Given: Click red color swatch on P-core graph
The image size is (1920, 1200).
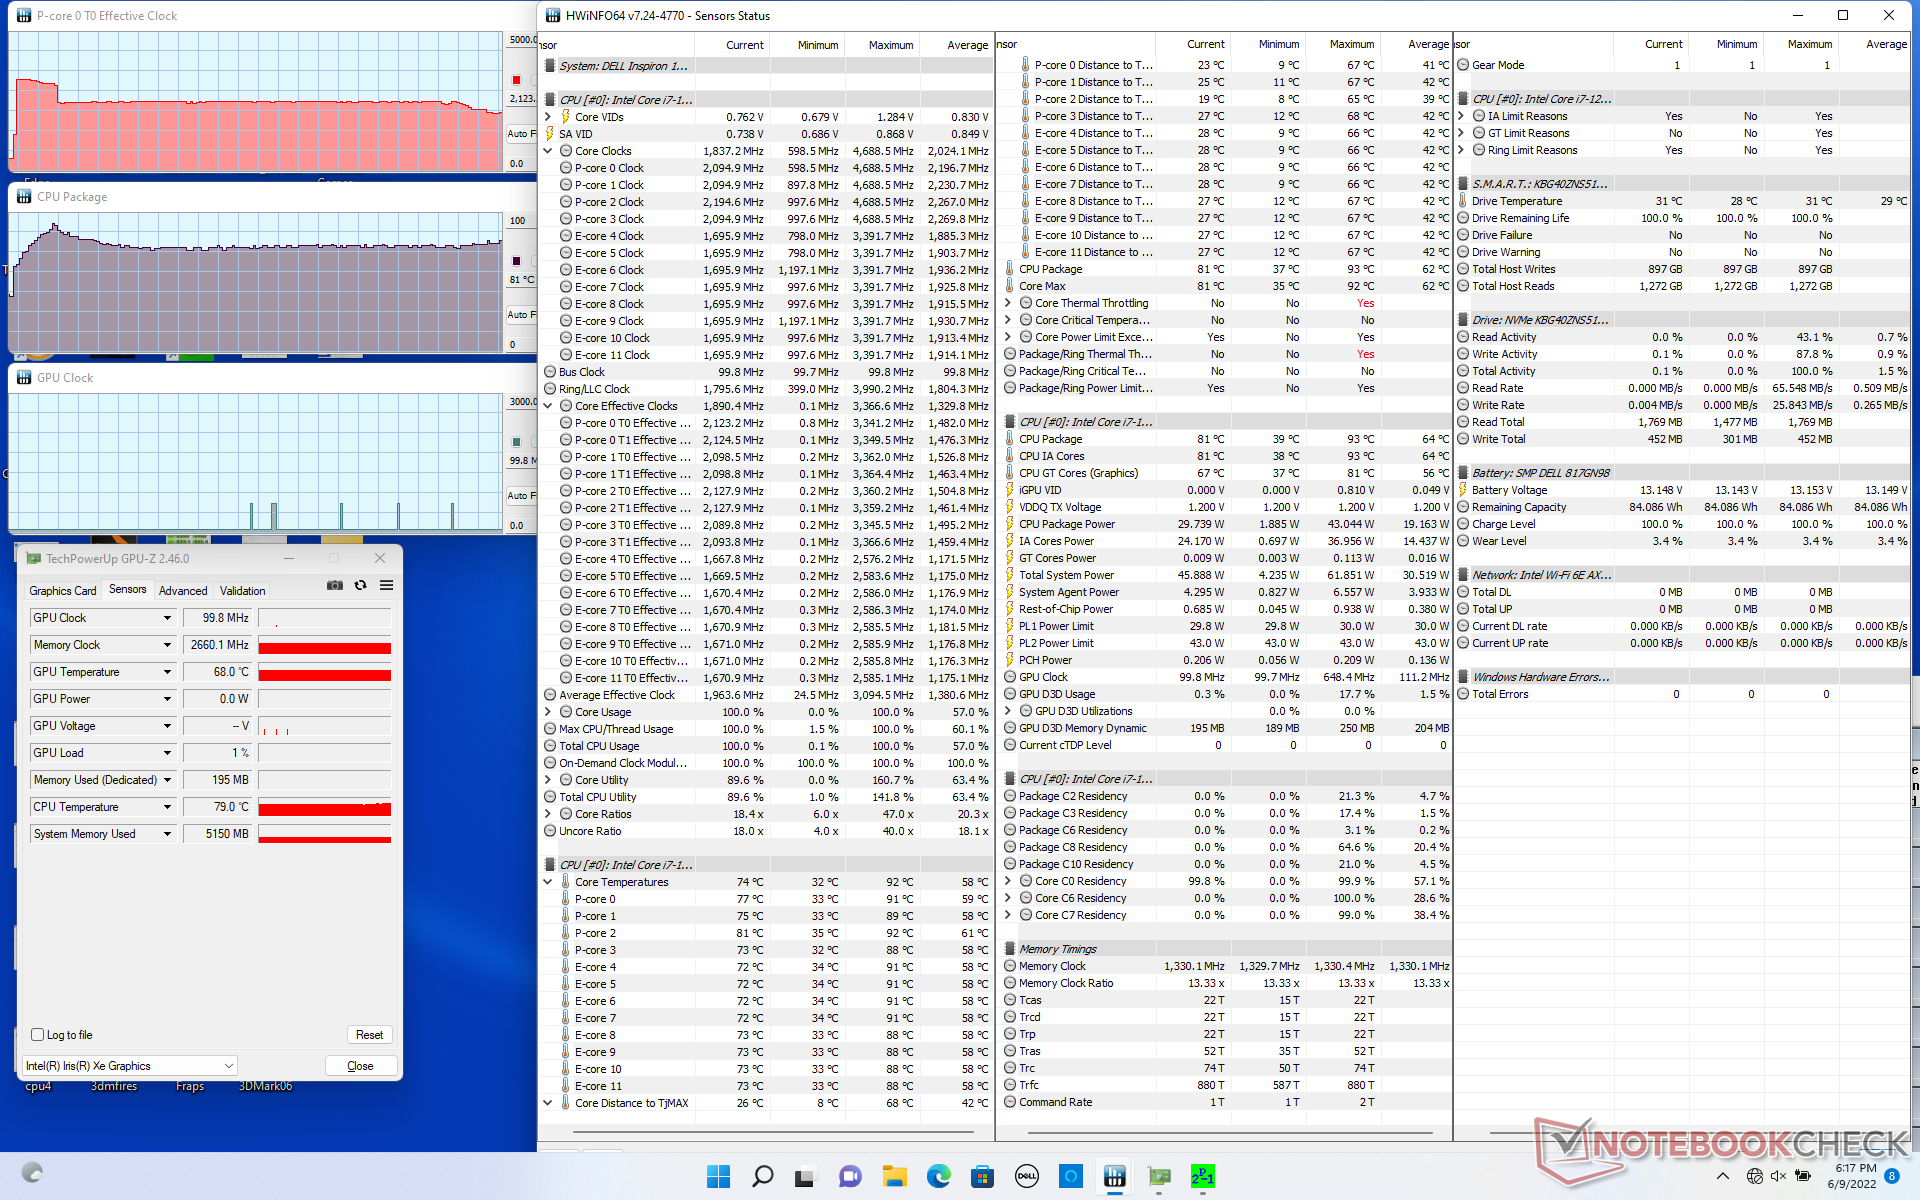Looking at the screenshot, I should [517, 80].
